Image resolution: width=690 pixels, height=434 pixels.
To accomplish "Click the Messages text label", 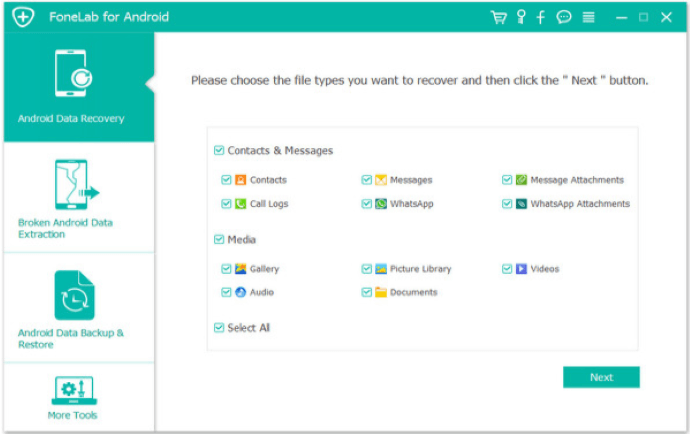I will tap(411, 180).
